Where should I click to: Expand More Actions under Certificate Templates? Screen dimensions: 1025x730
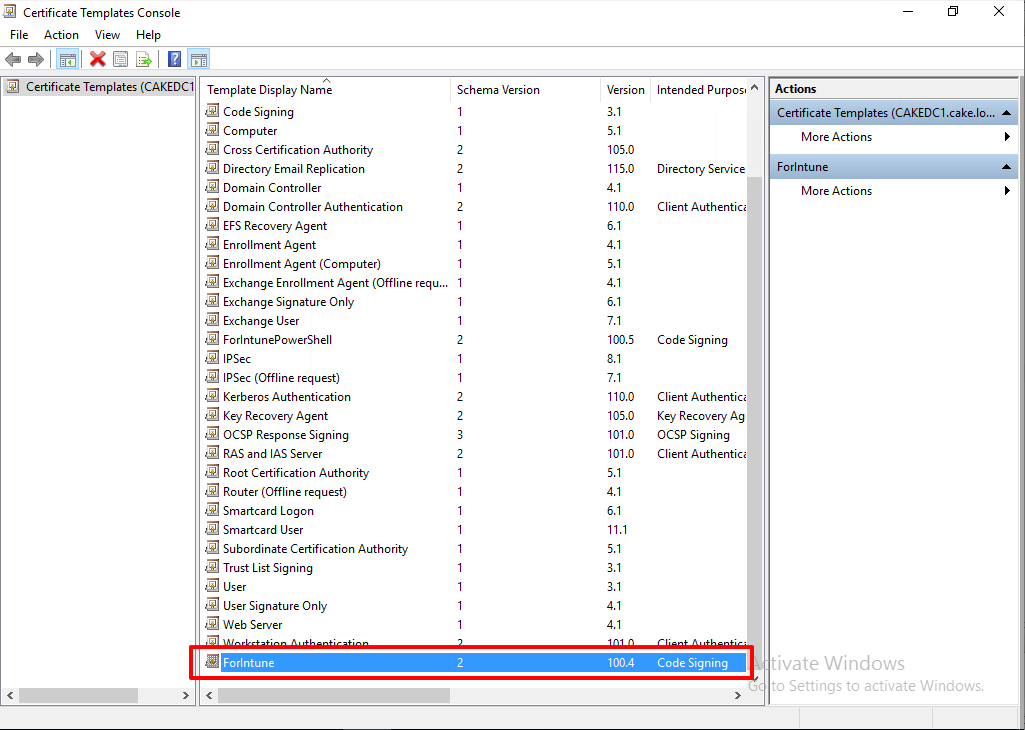(x=894, y=137)
